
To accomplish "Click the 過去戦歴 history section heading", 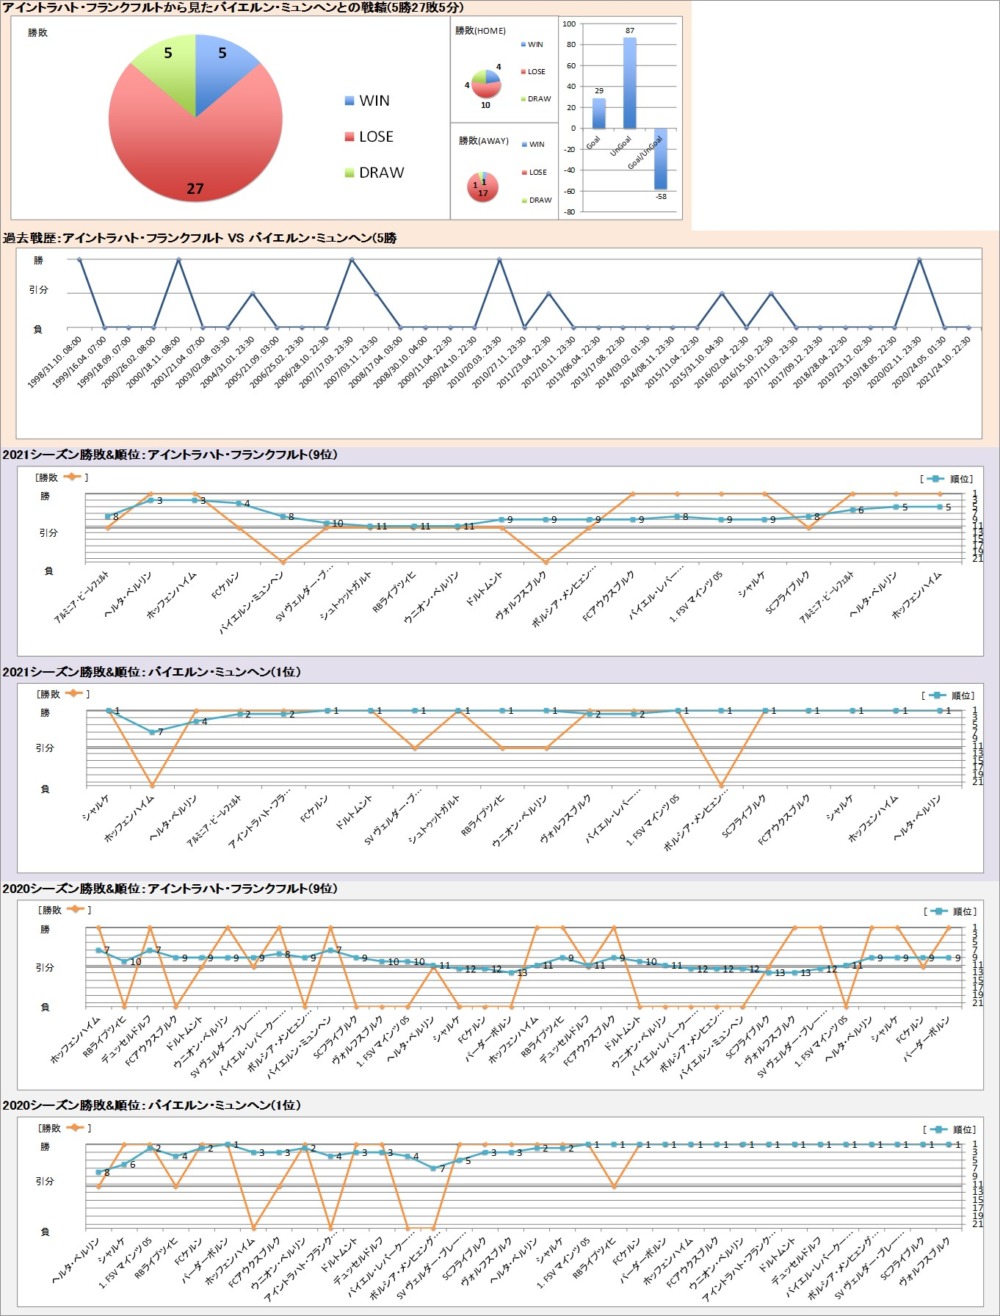I will coord(200,238).
